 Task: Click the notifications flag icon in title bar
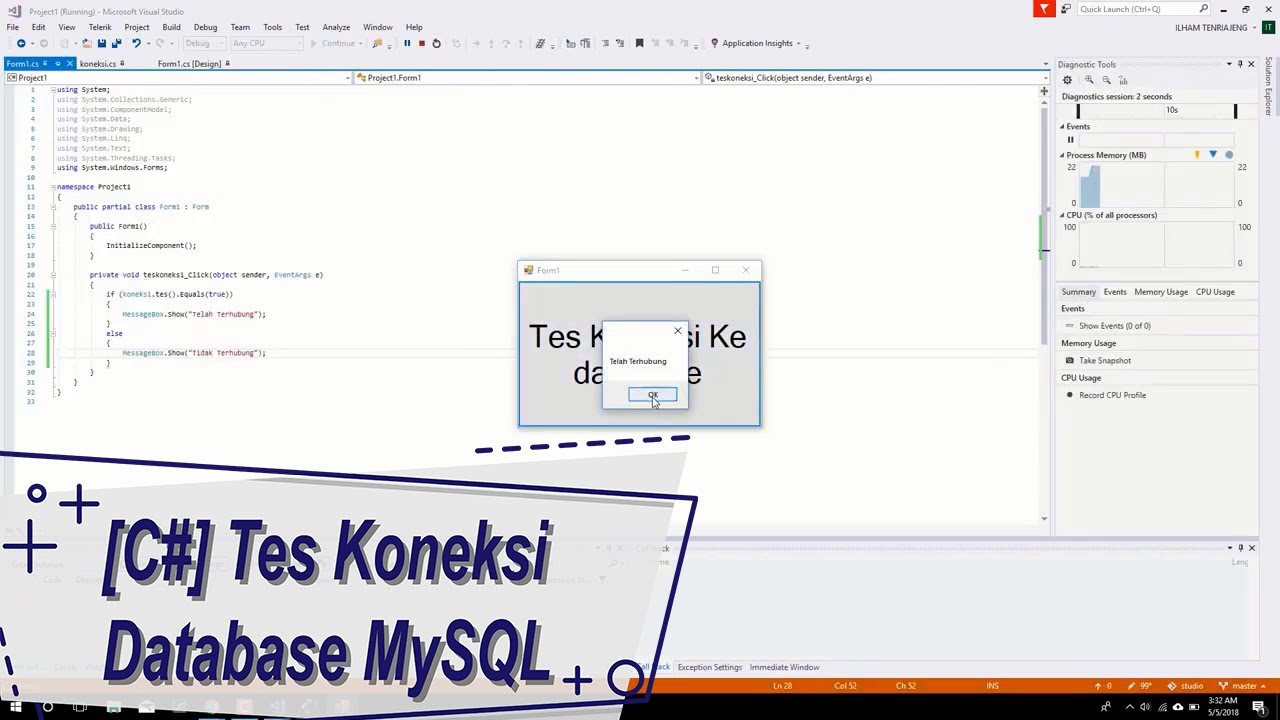click(1044, 9)
